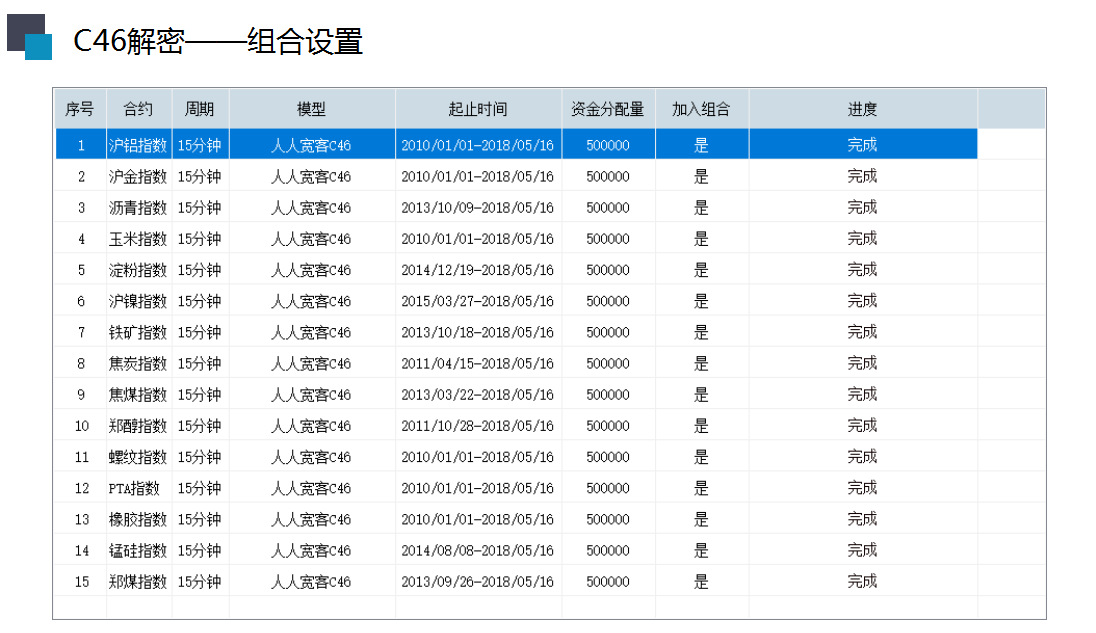Click date range 2014/12/19-2018/05/16 cell
The width and height of the screenshot is (1096, 633).
478,270
